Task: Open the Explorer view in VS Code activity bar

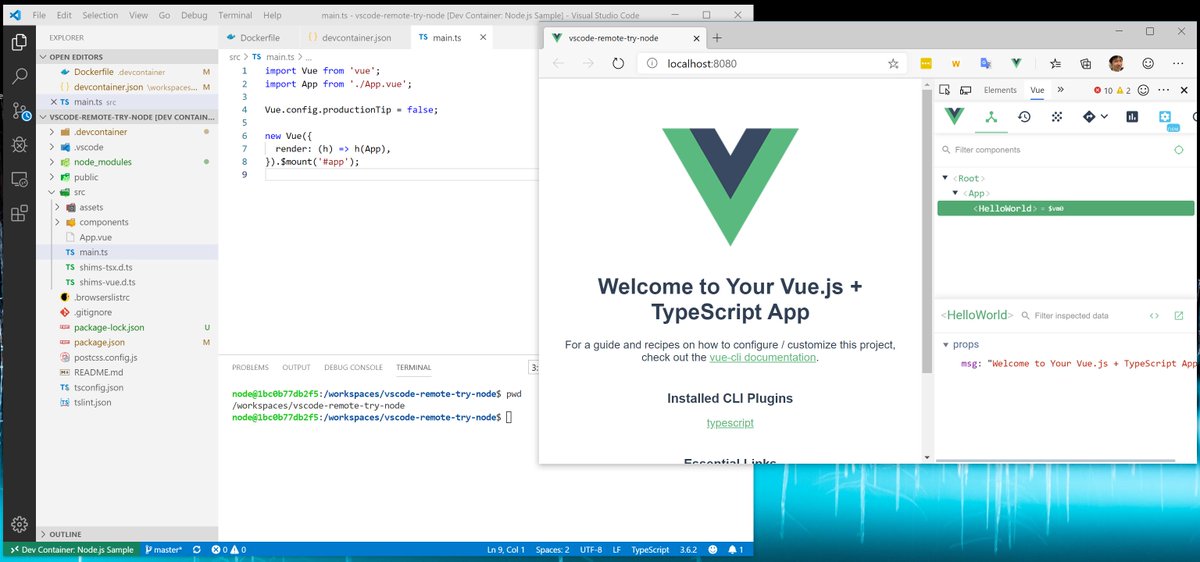Action: (19, 41)
